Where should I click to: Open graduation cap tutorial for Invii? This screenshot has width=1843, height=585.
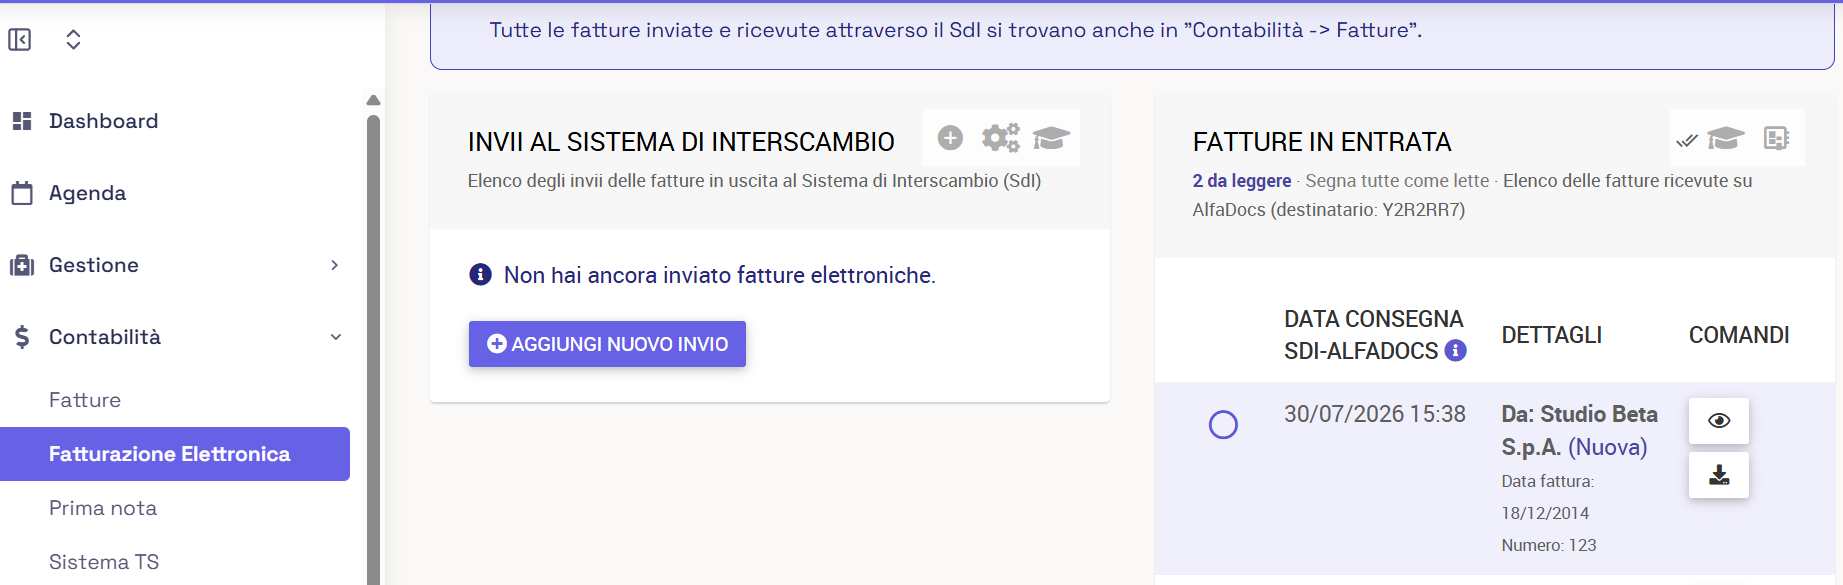tap(1051, 138)
